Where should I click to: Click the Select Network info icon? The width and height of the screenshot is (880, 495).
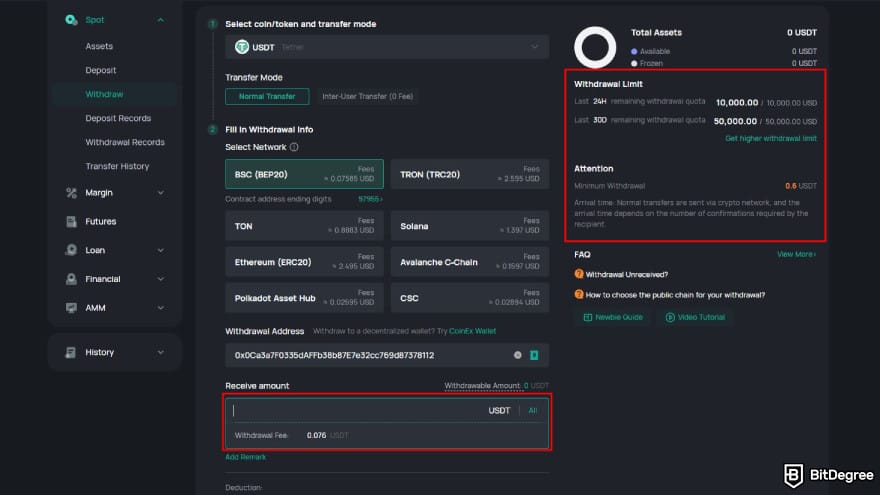[294, 147]
